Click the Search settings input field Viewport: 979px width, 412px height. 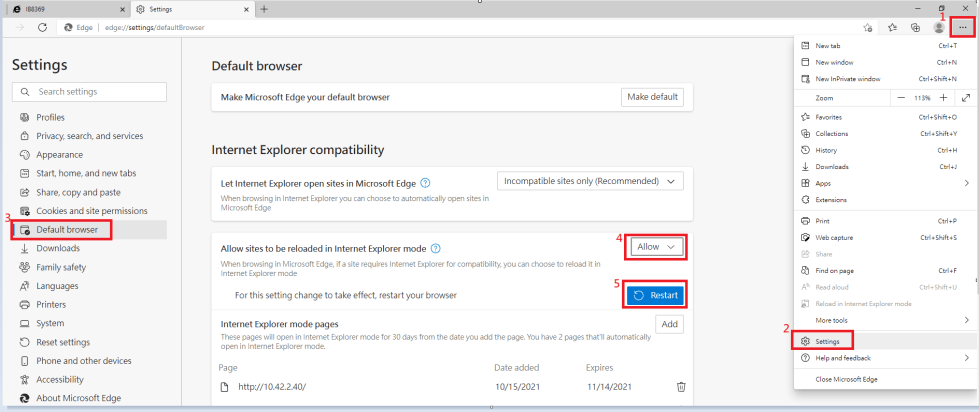click(x=90, y=92)
